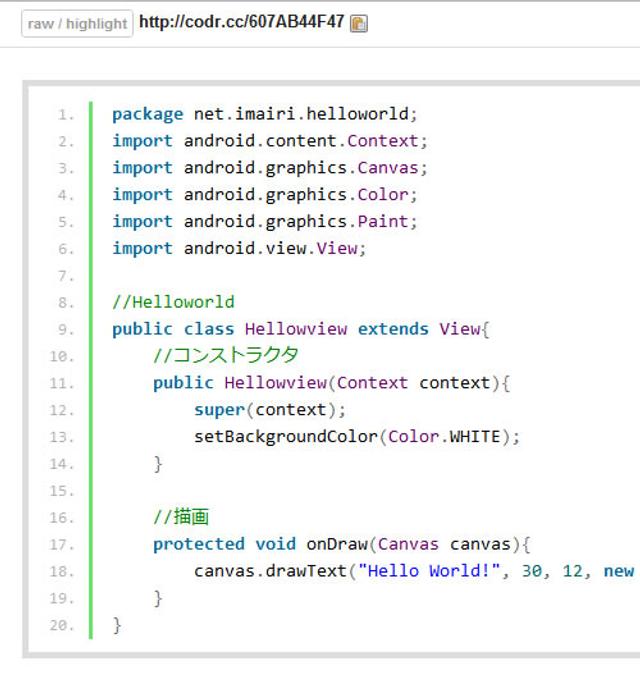Image resolution: width=640 pixels, height=675 pixels.
Task: Click the line 'public Hellowview(Context context){'
Action: pyautogui.click(x=331, y=383)
